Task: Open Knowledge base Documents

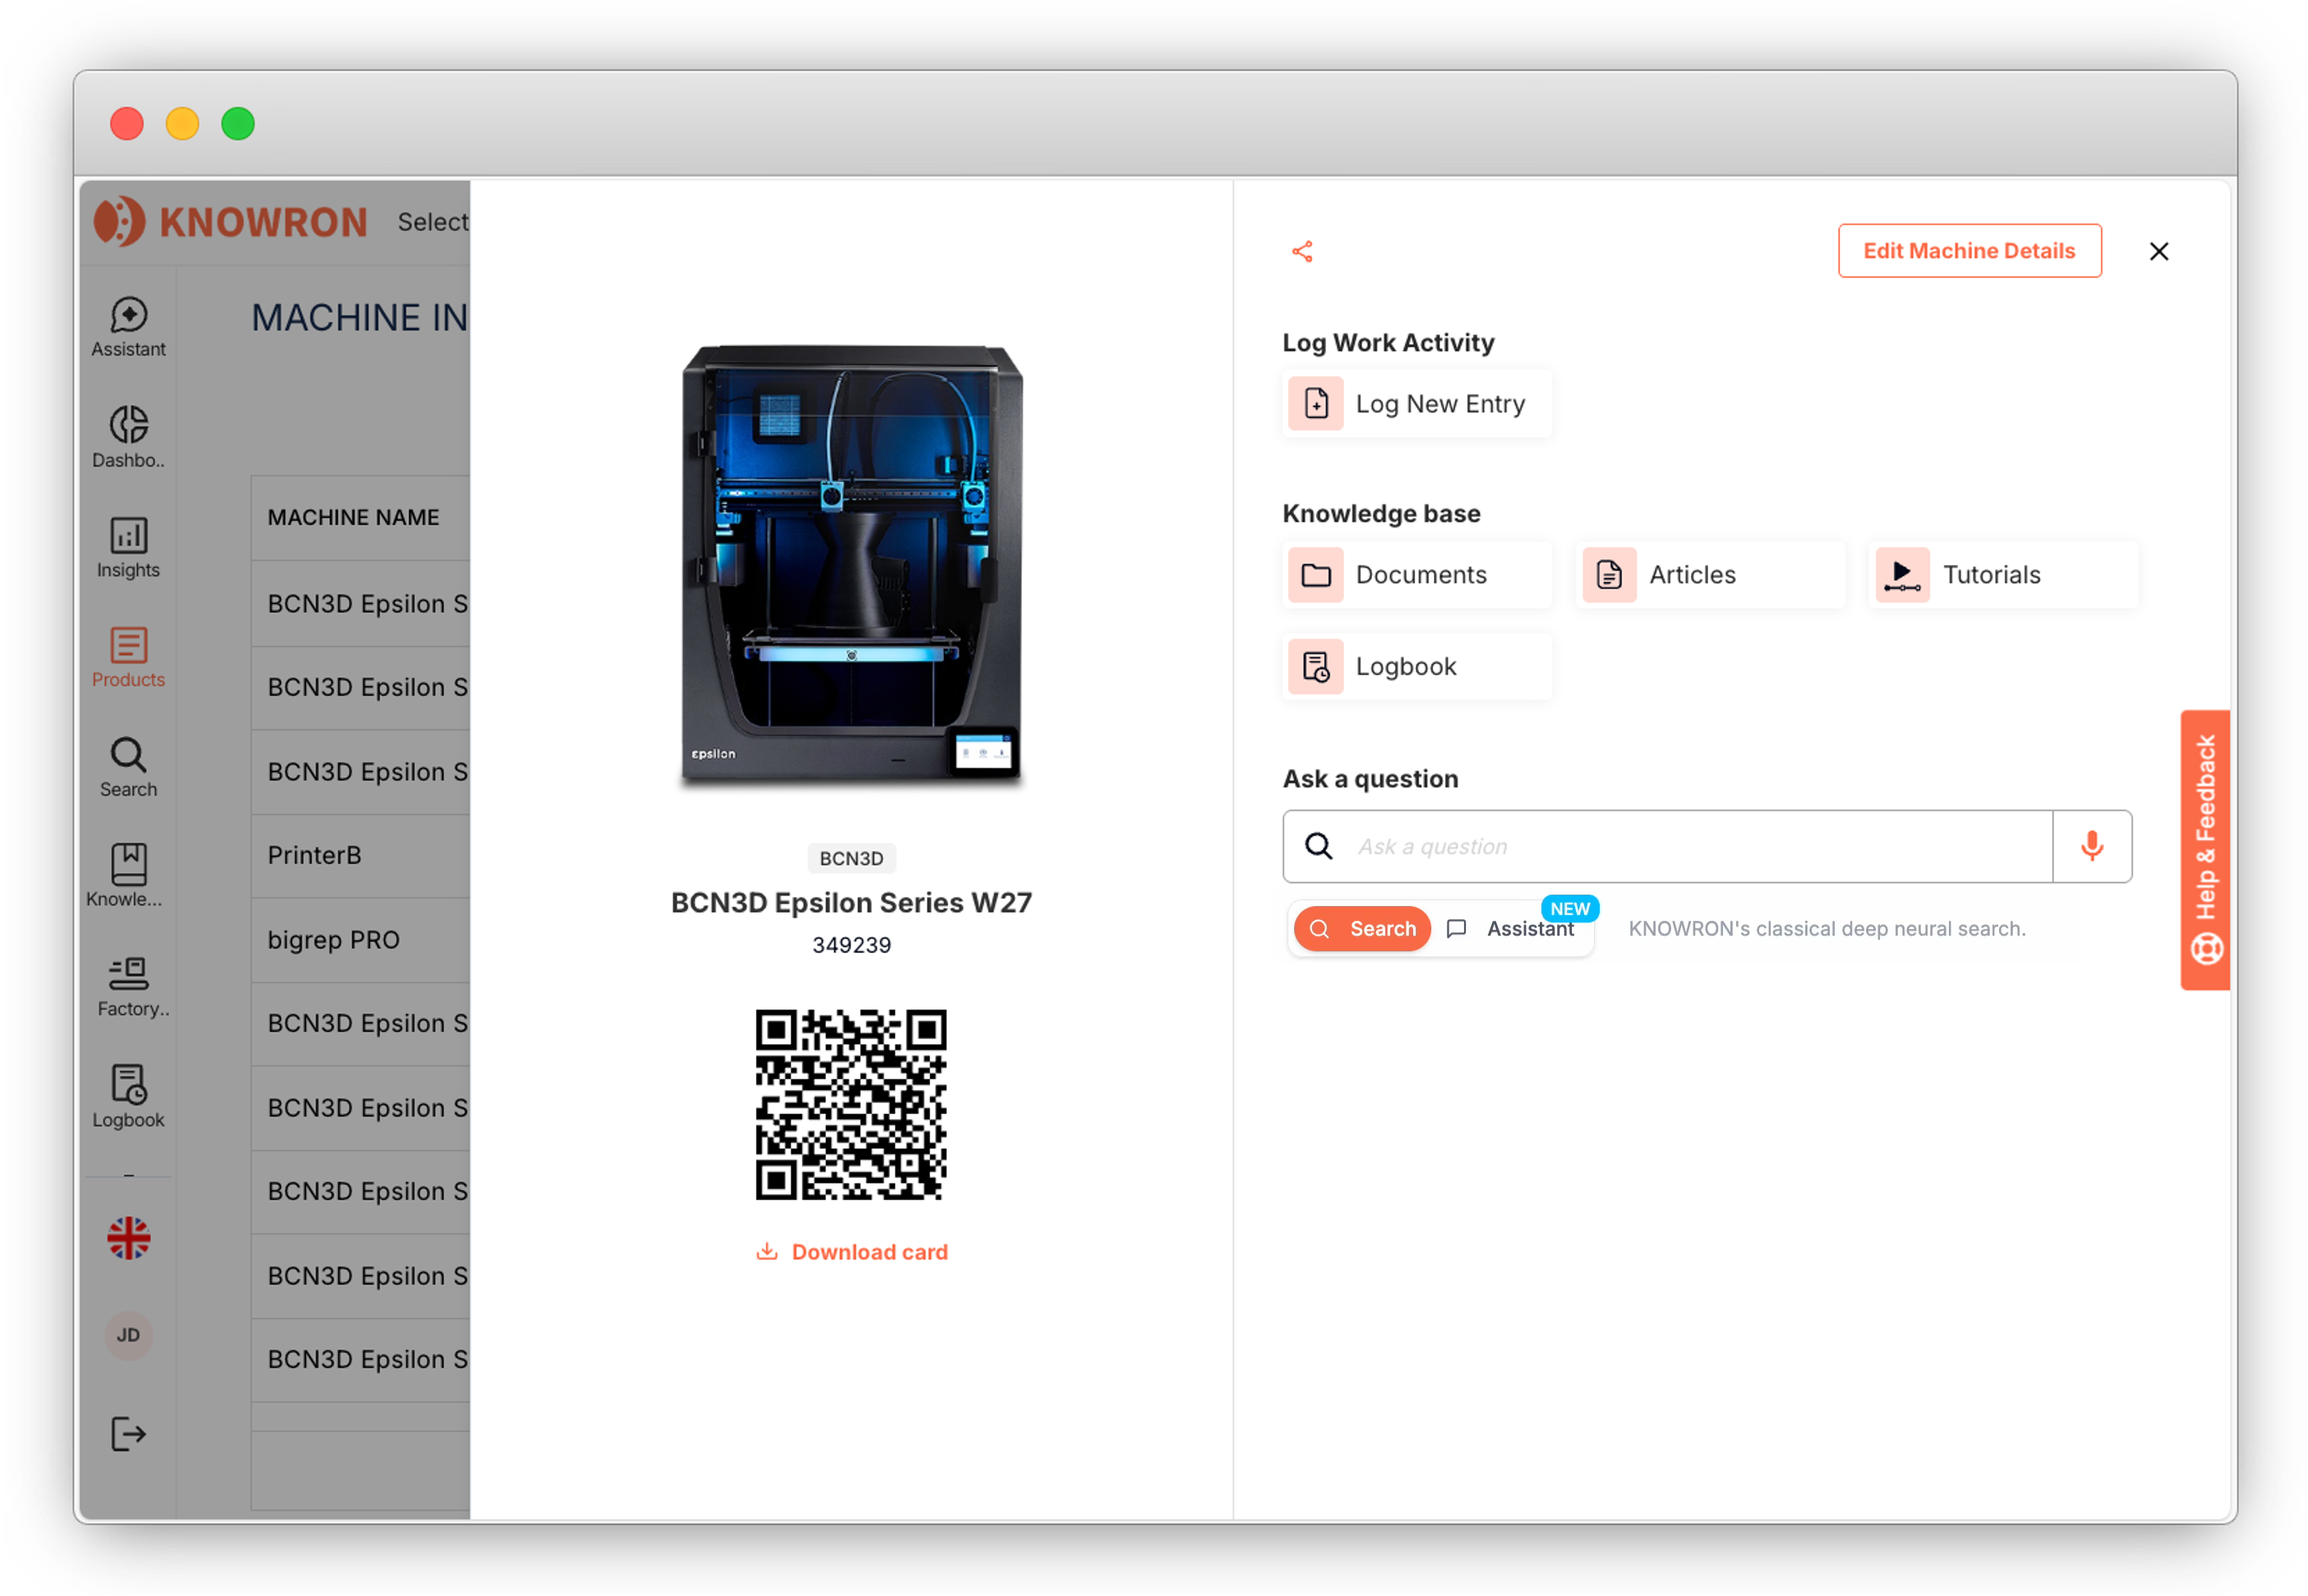Action: pyautogui.click(x=1417, y=575)
